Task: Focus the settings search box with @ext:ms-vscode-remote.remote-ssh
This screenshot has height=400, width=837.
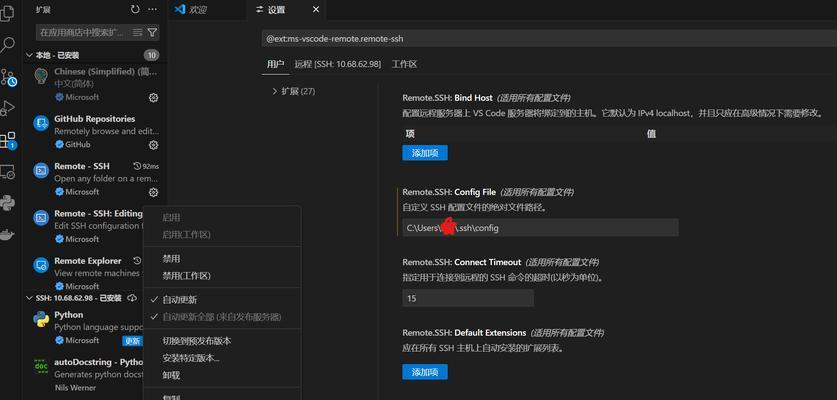Action: coord(549,39)
